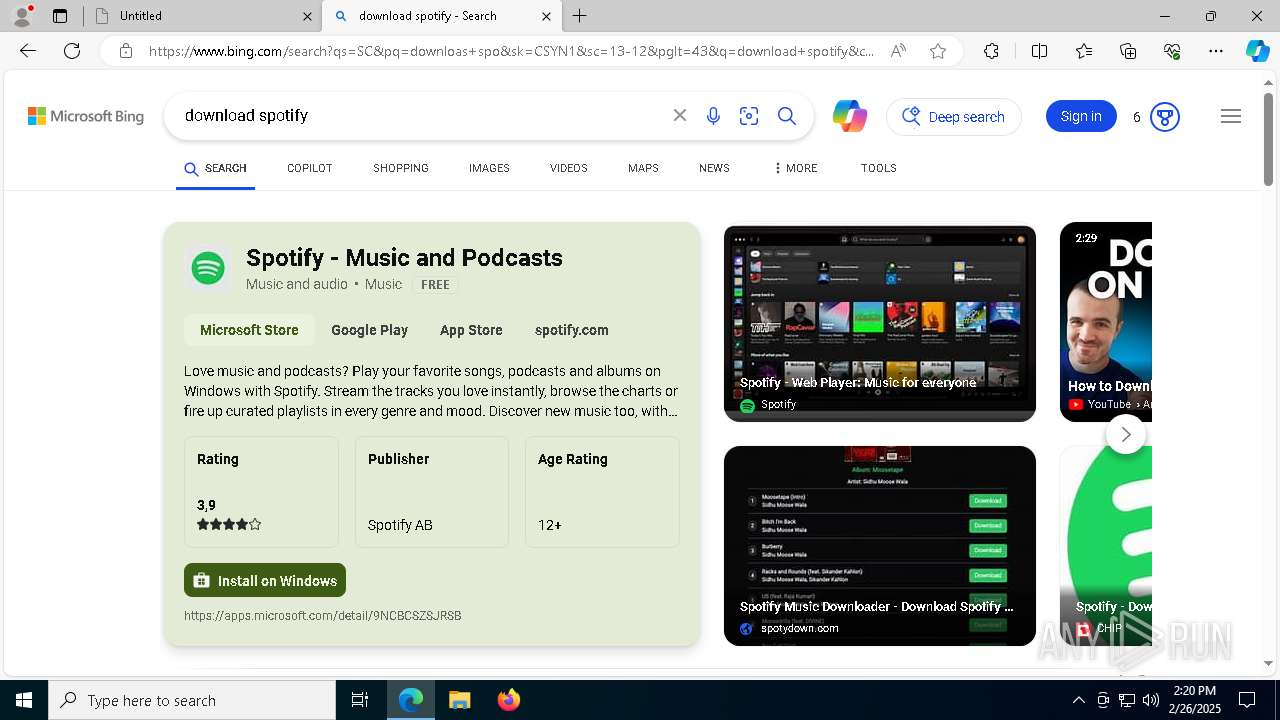Open the CHIP Spotify download card
This screenshot has height=720, width=1280.
[1106, 546]
